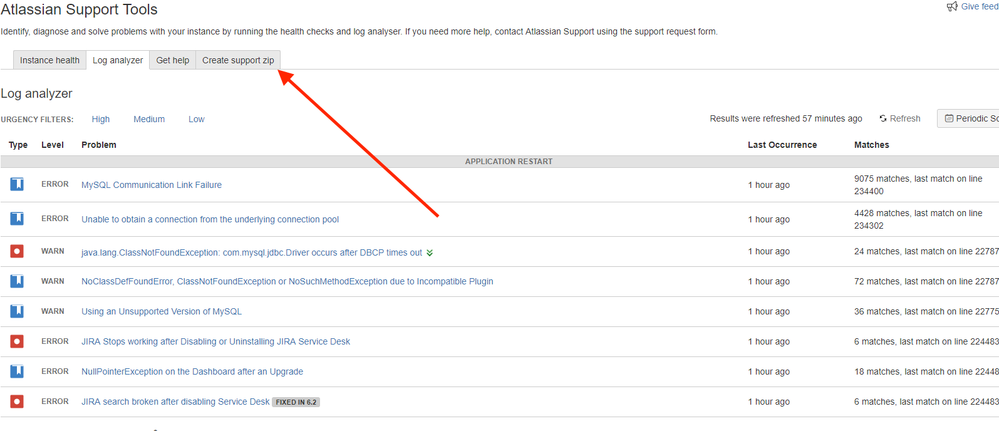Expand the green chevron after DBCP times out
The image size is (999, 431).
429,252
